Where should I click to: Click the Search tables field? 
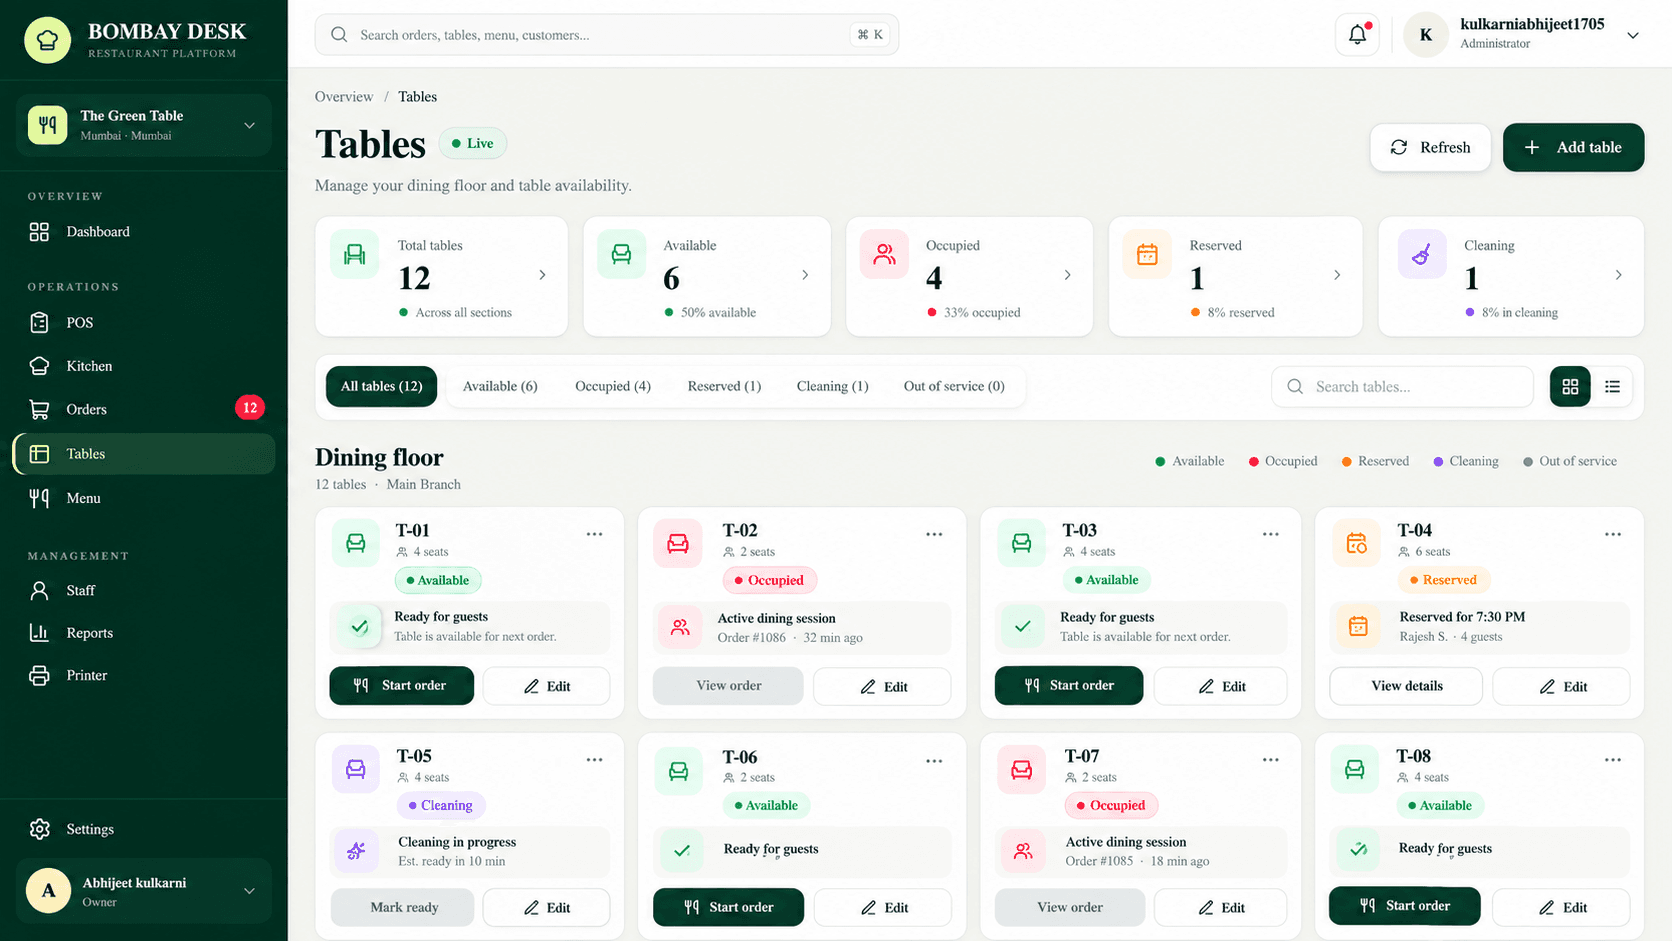(x=1402, y=386)
